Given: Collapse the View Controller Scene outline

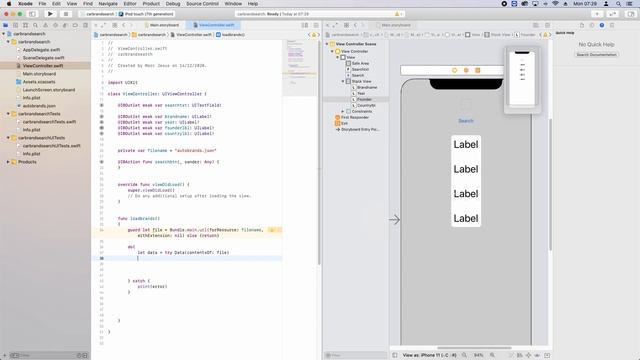Looking at the screenshot, I should [327, 44].
